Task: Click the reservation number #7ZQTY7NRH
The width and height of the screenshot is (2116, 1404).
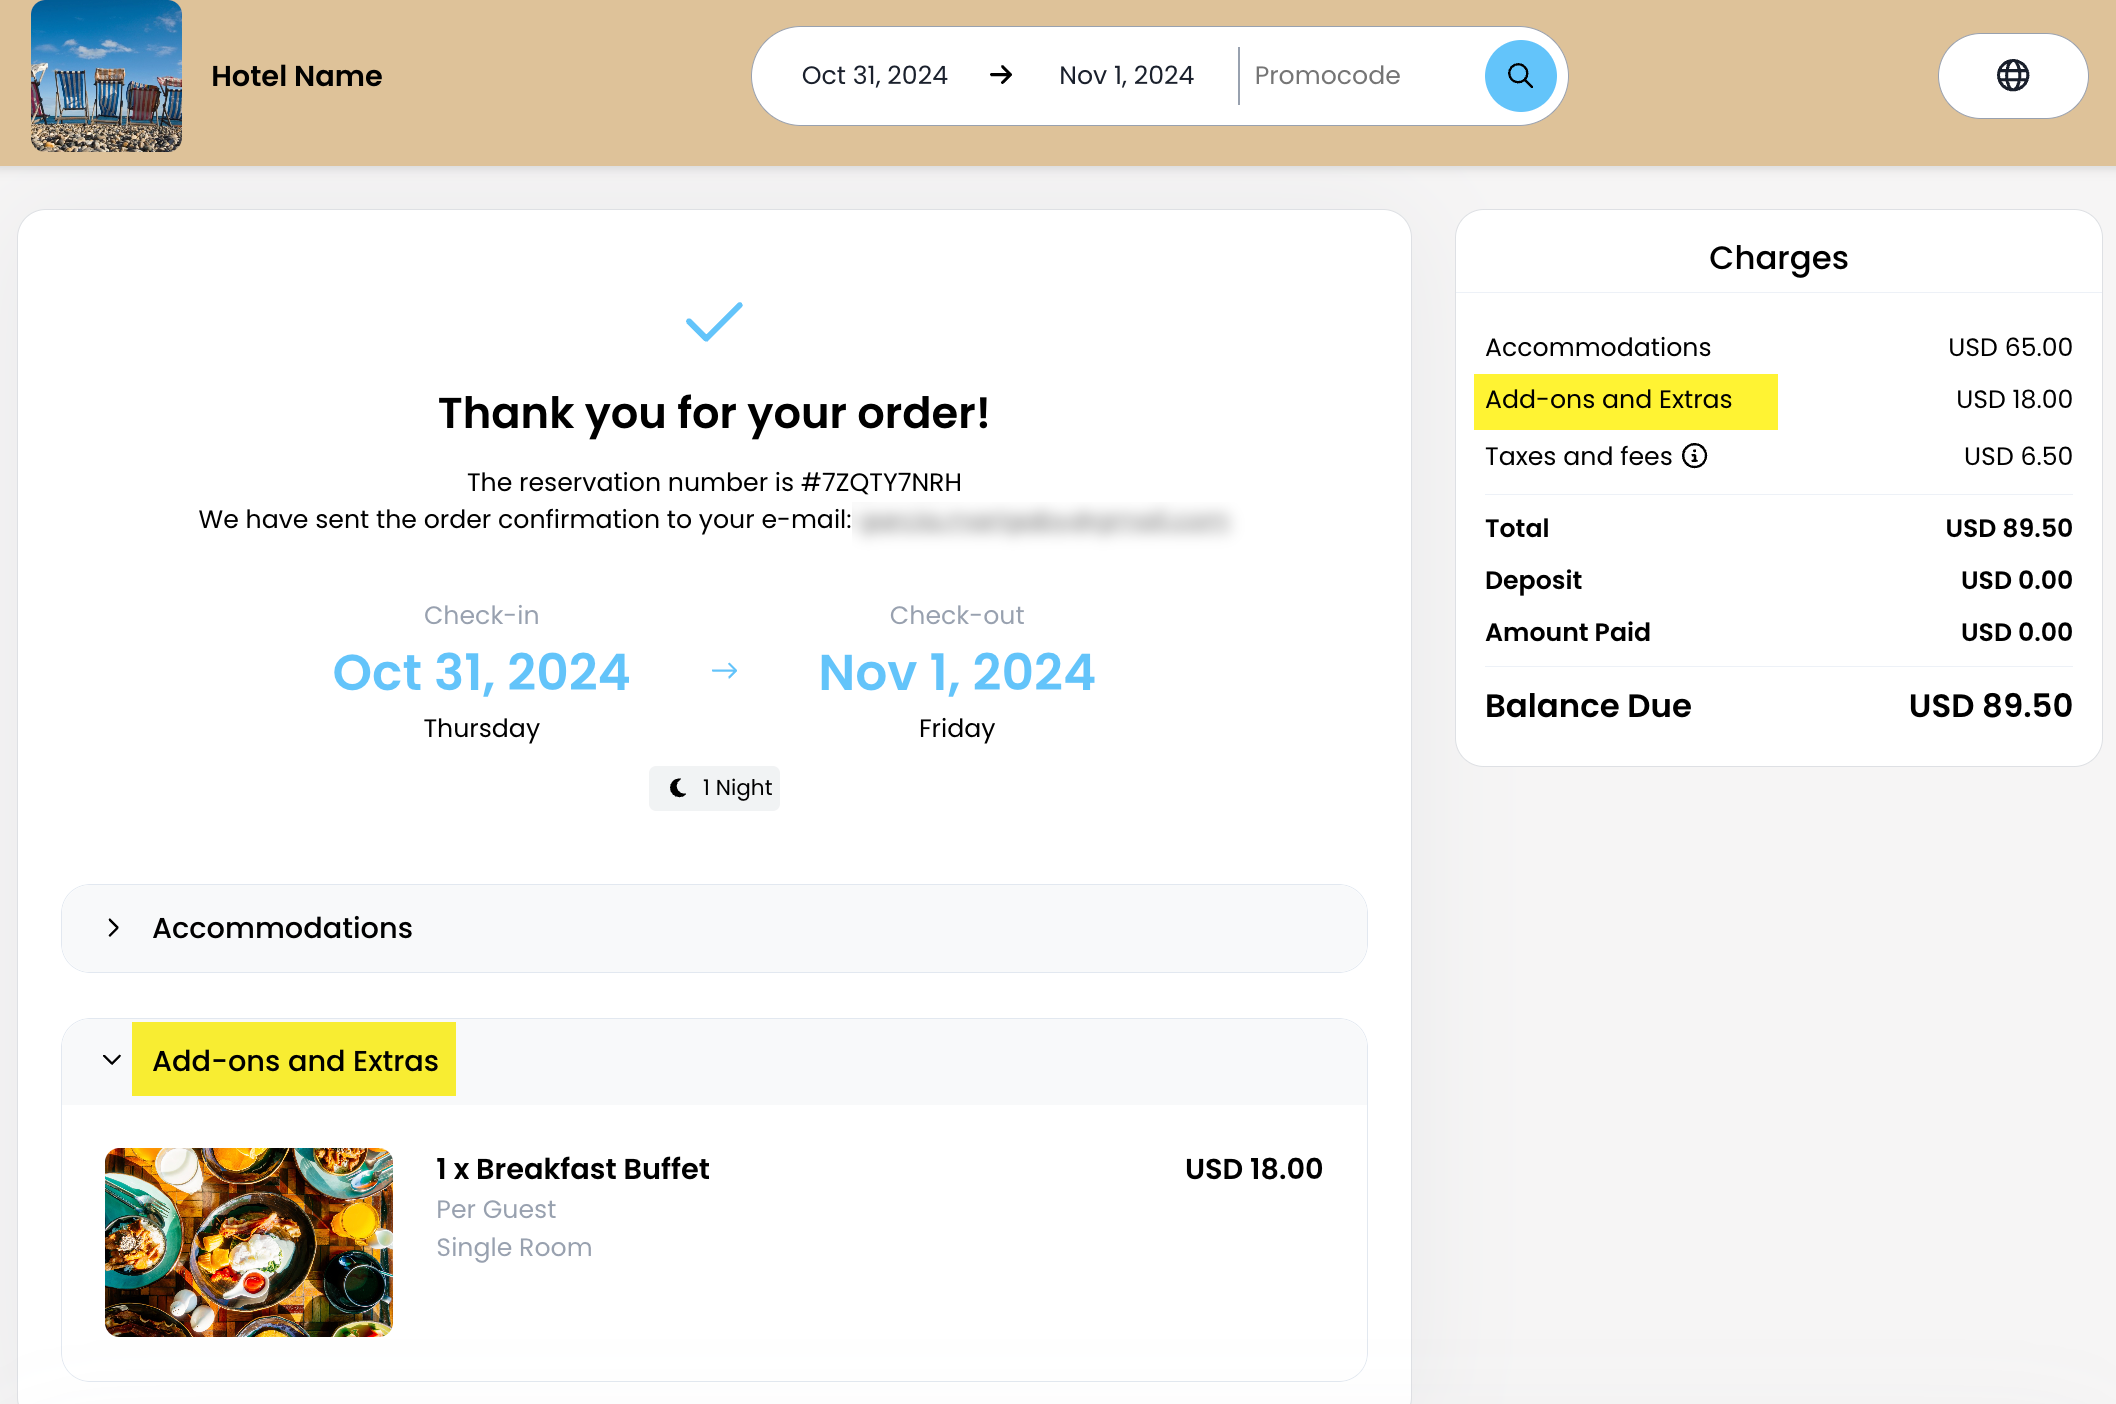Action: 881,482
